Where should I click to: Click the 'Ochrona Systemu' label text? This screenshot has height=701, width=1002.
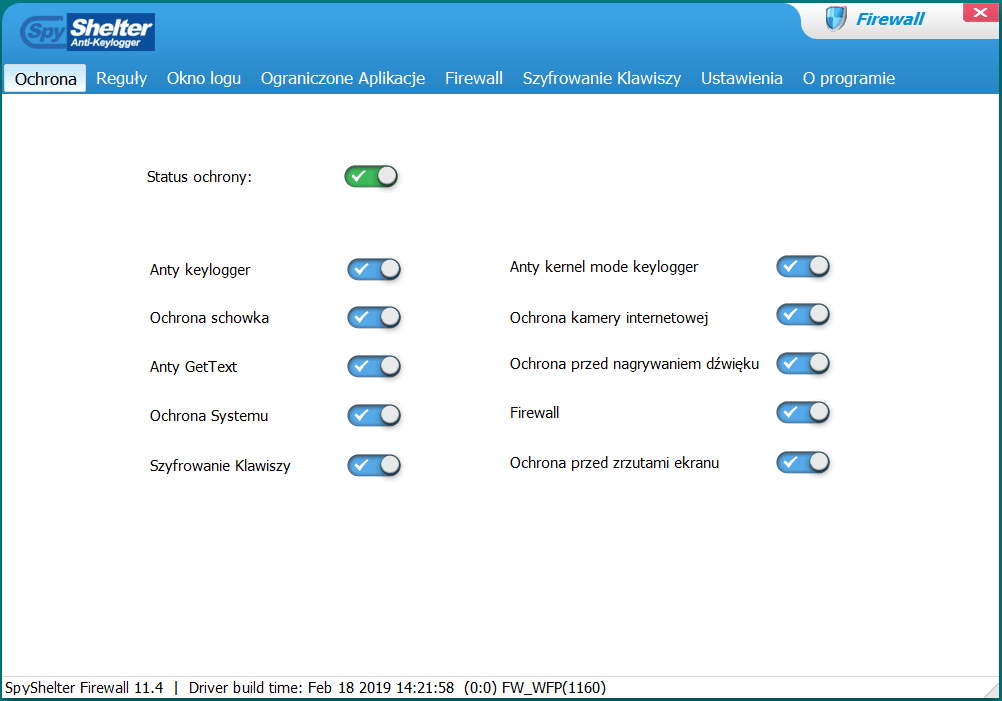pos(209,416)
